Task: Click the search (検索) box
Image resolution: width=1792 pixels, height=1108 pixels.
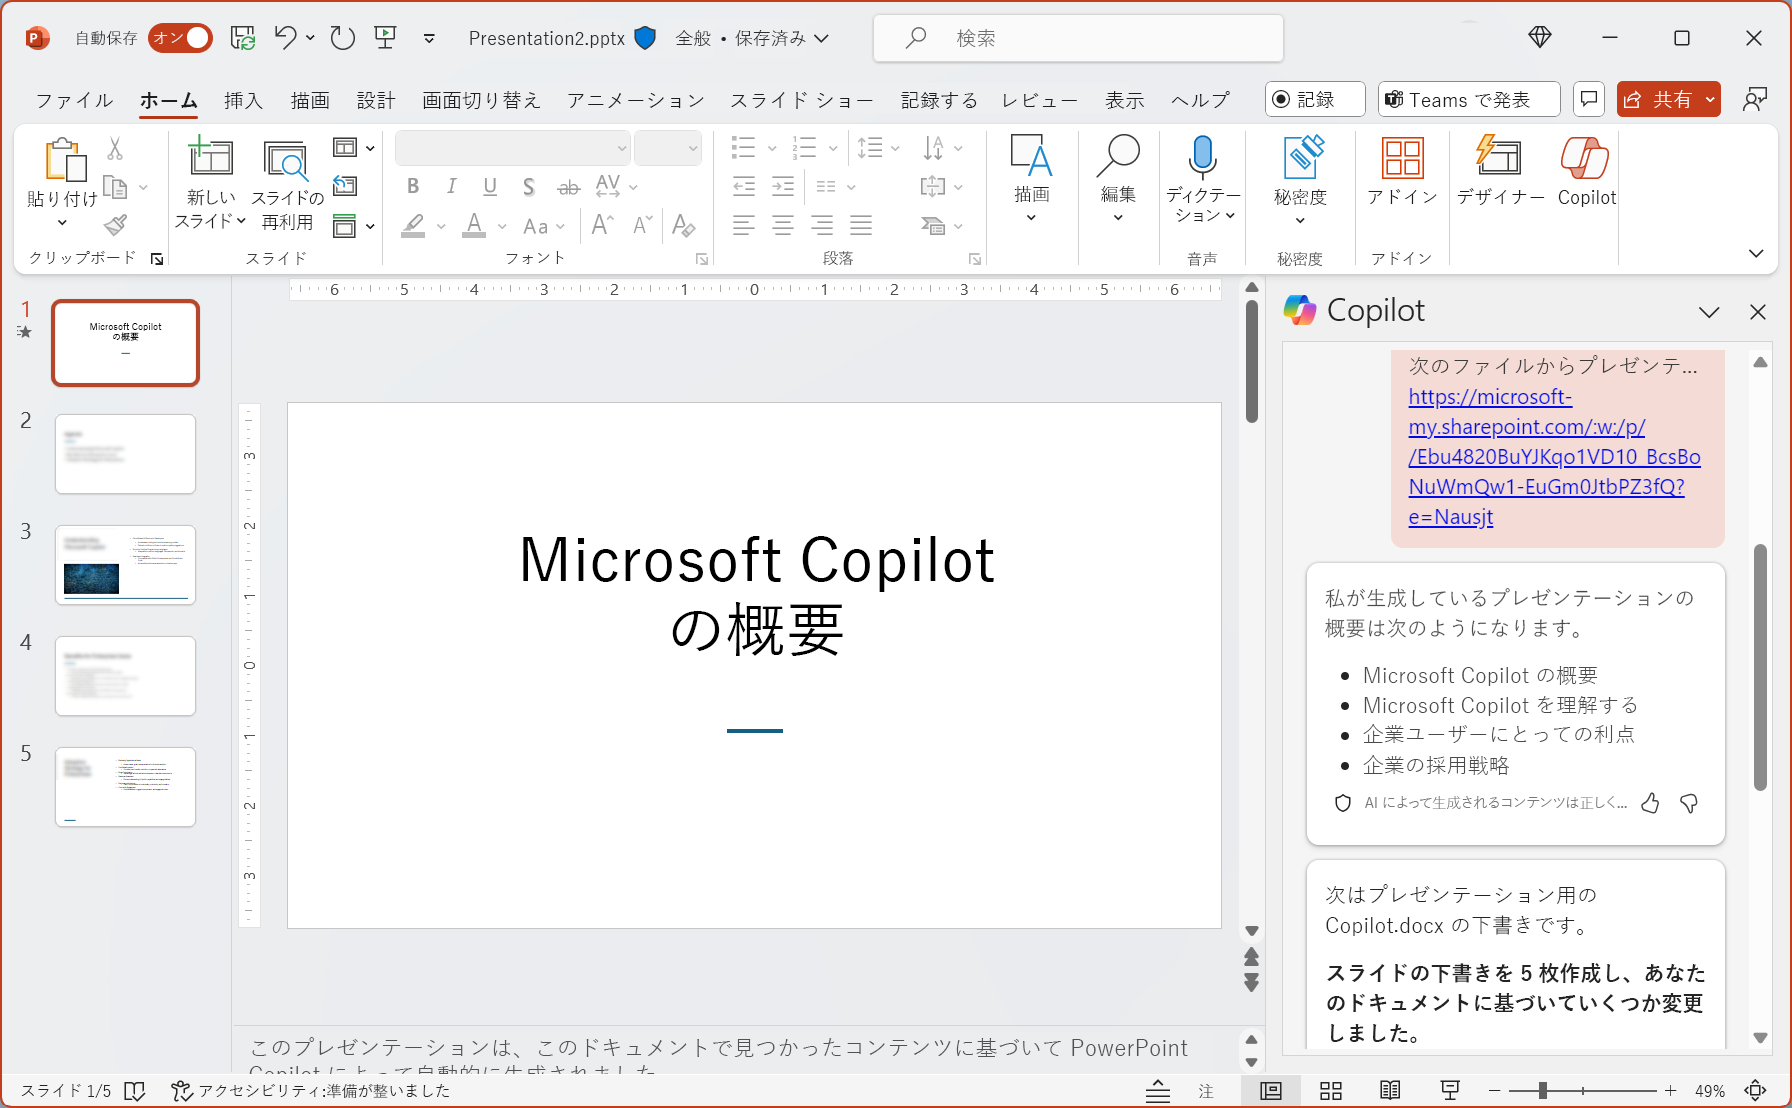Action: tap(1078, 38)
